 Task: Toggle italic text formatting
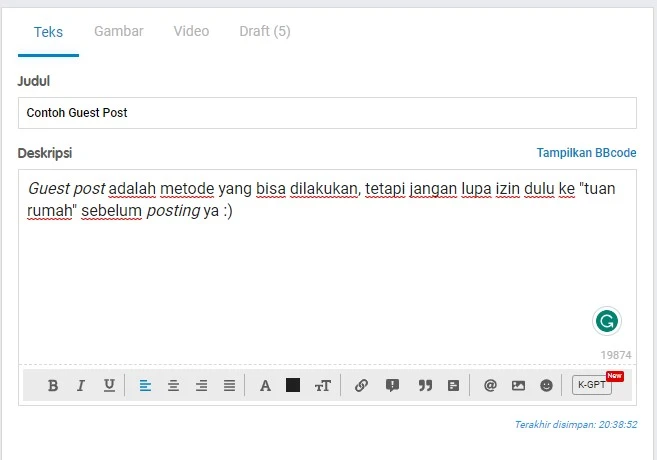tap(81, 385)
